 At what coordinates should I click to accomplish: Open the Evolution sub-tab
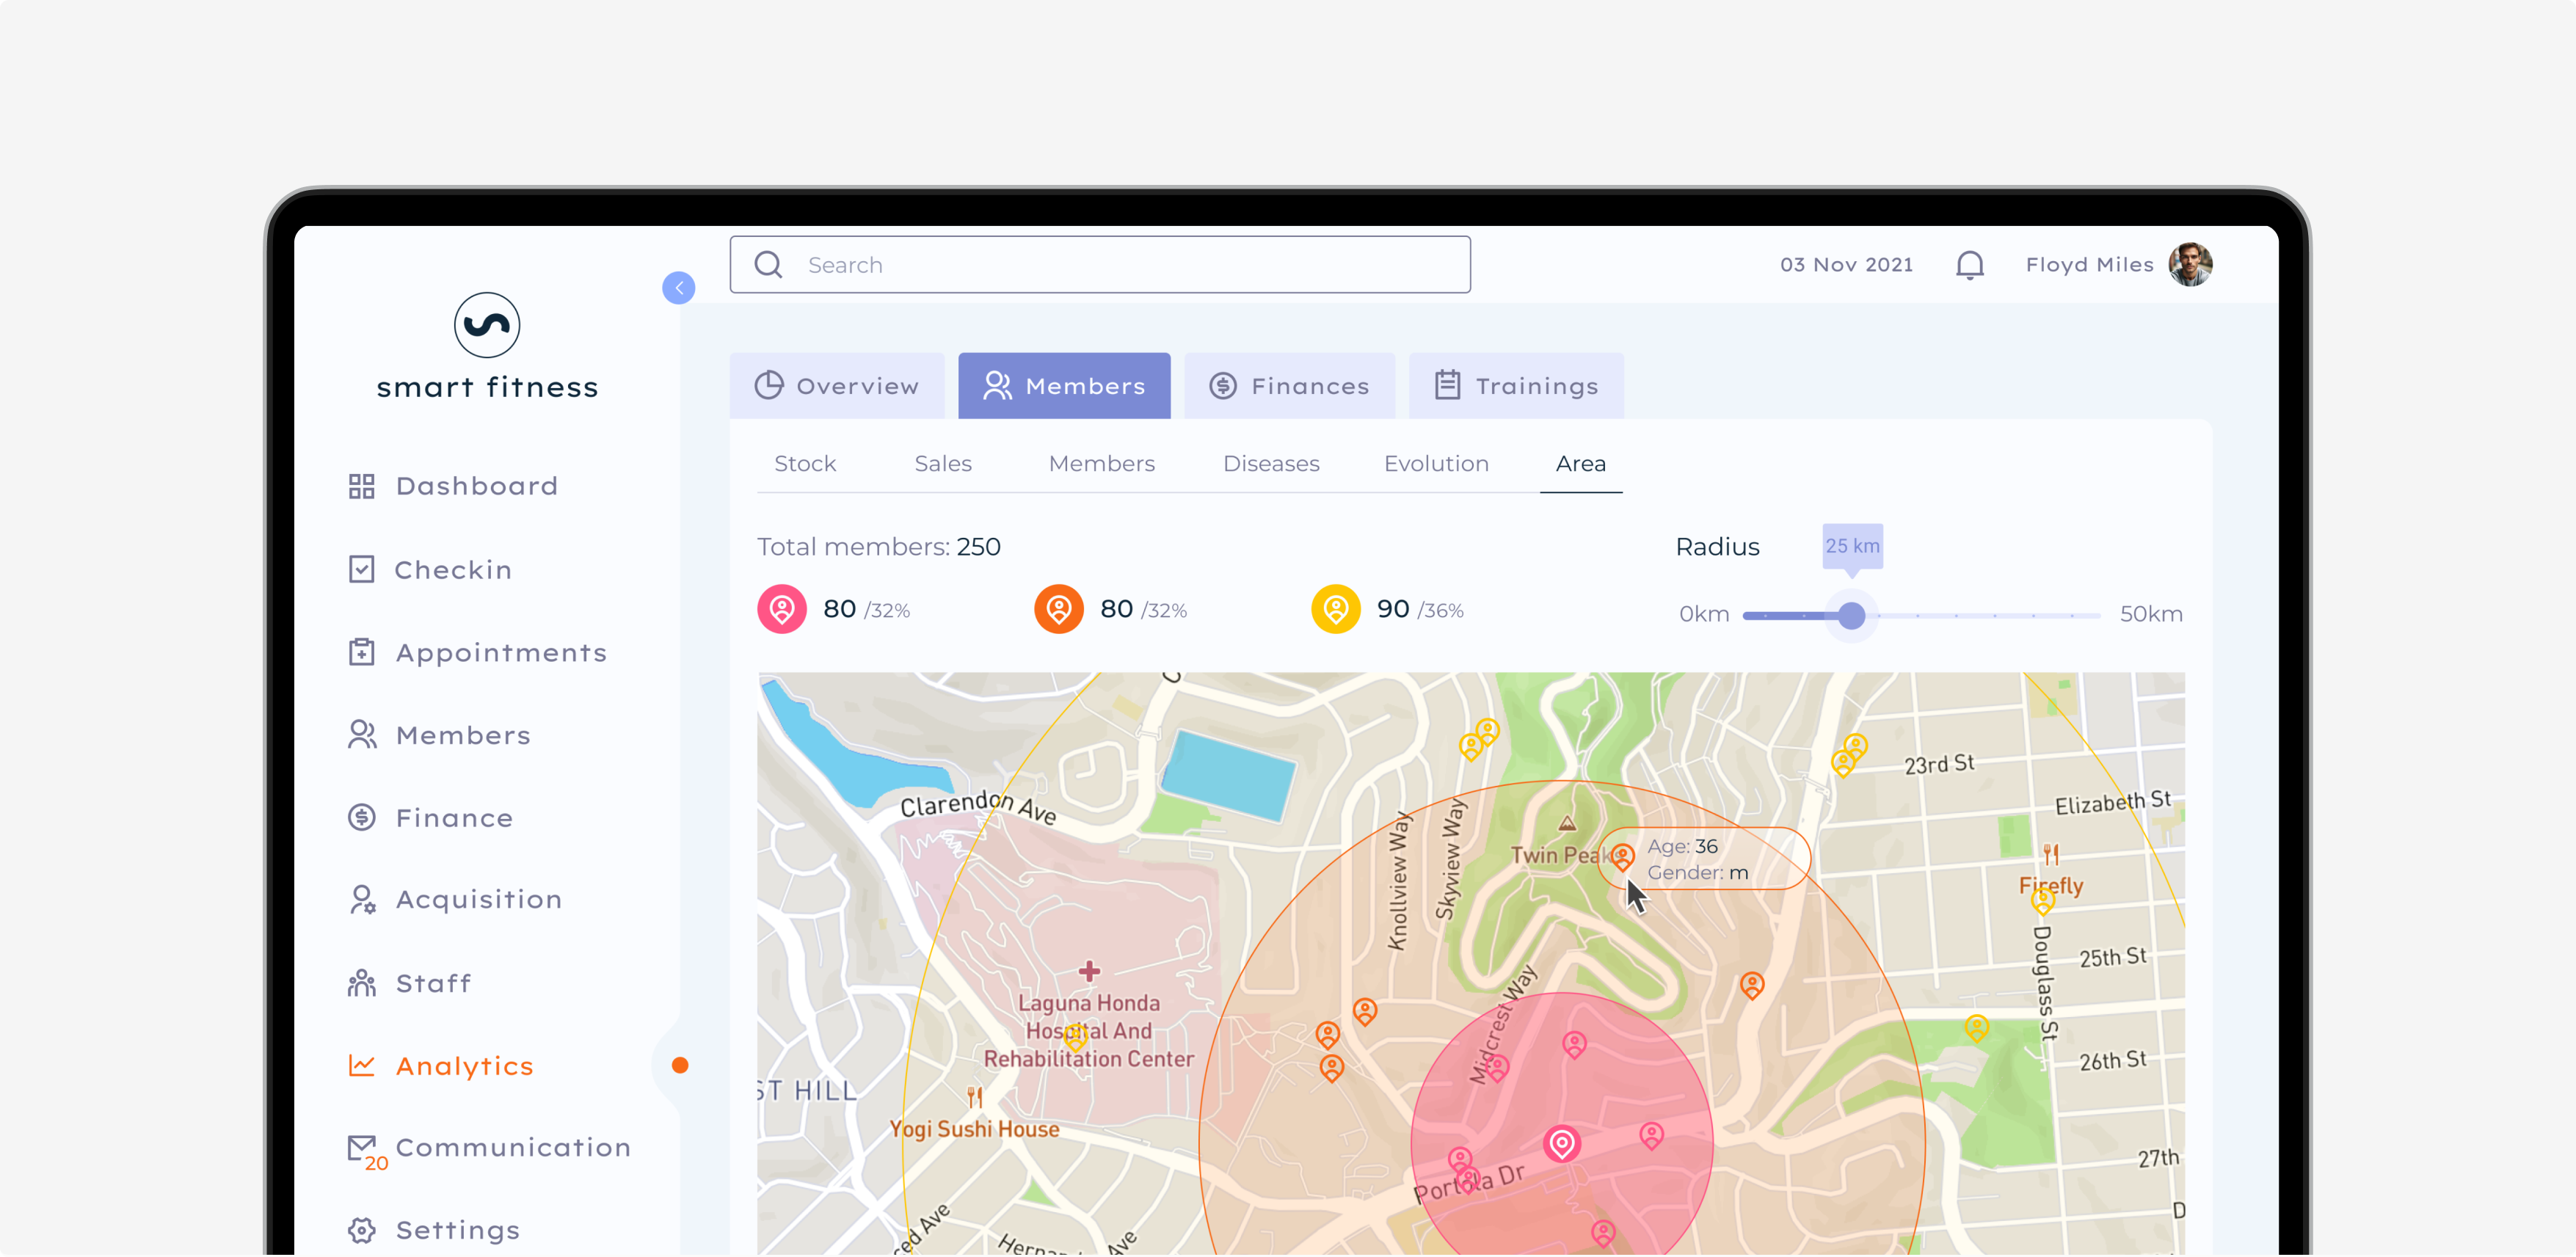tap(1436, 464)
